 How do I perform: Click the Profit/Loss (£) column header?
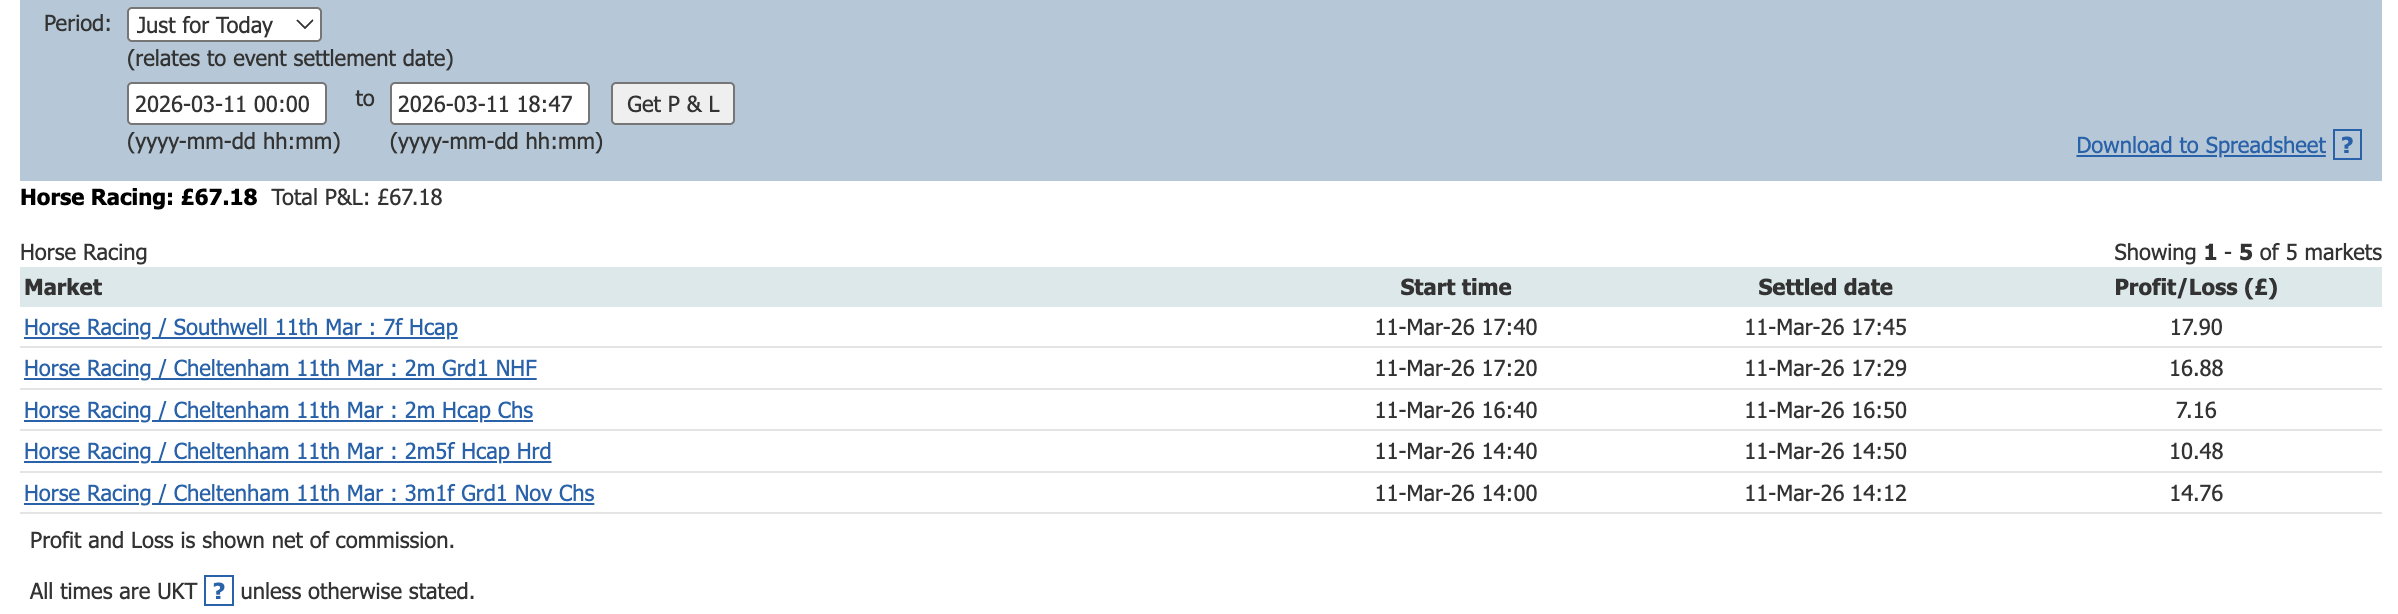pos(2195,288)
